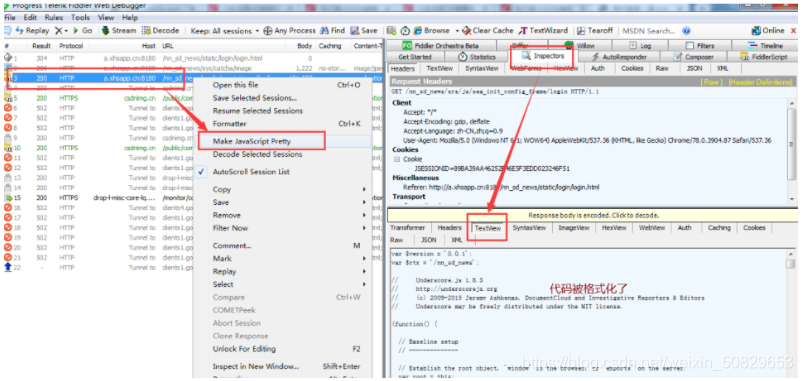Click the Replay toolbar button
The height and width of the screenshot is (381, 803).
32,31
